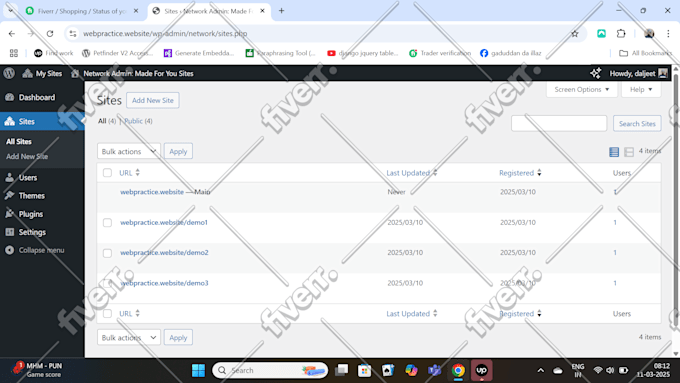
Task: Click the Howdy, daljeet account menu
Action: tap(638, 73)
